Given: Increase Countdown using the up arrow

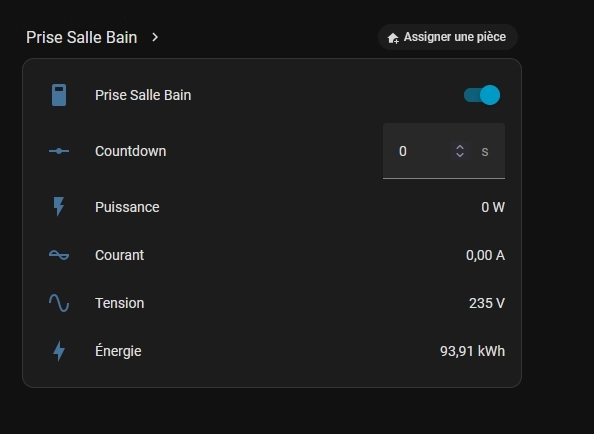Looking at the screenshot, I should (460, 147).
